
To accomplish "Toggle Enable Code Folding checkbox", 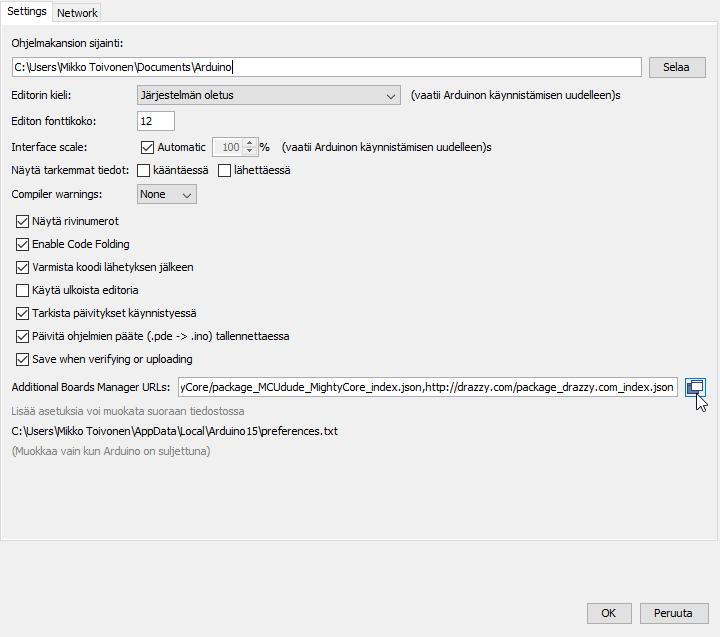I will (x=22, y=244).
